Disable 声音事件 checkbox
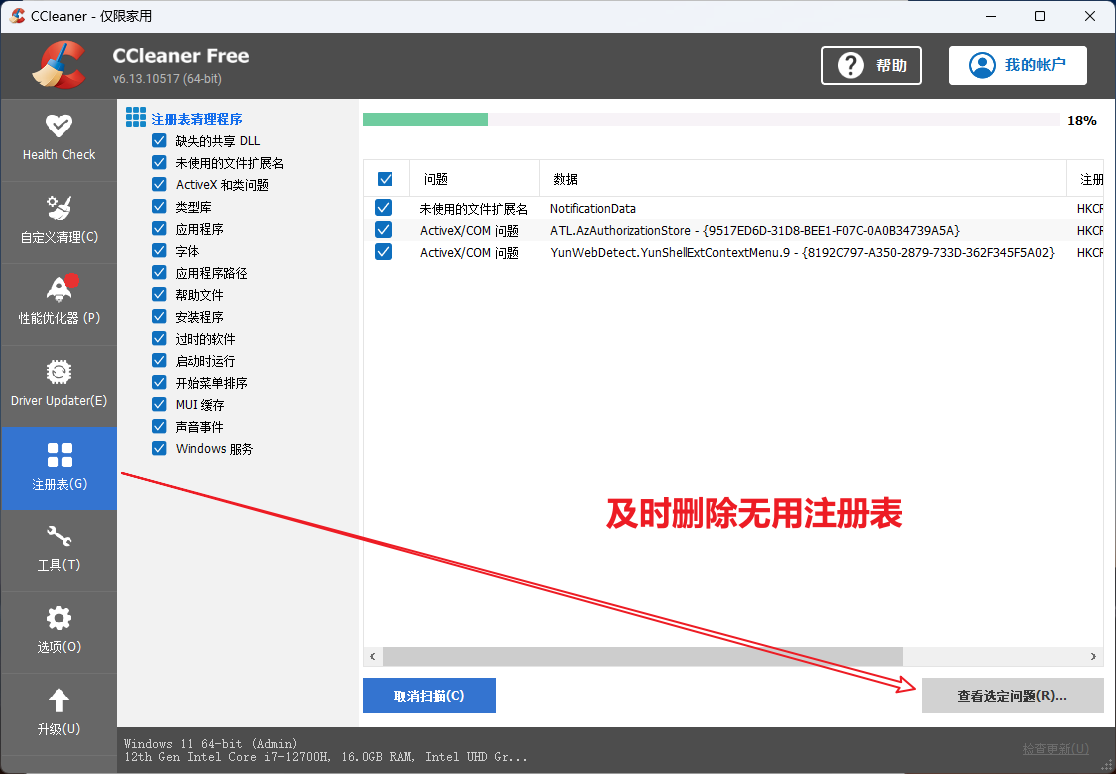 [159, 426]
